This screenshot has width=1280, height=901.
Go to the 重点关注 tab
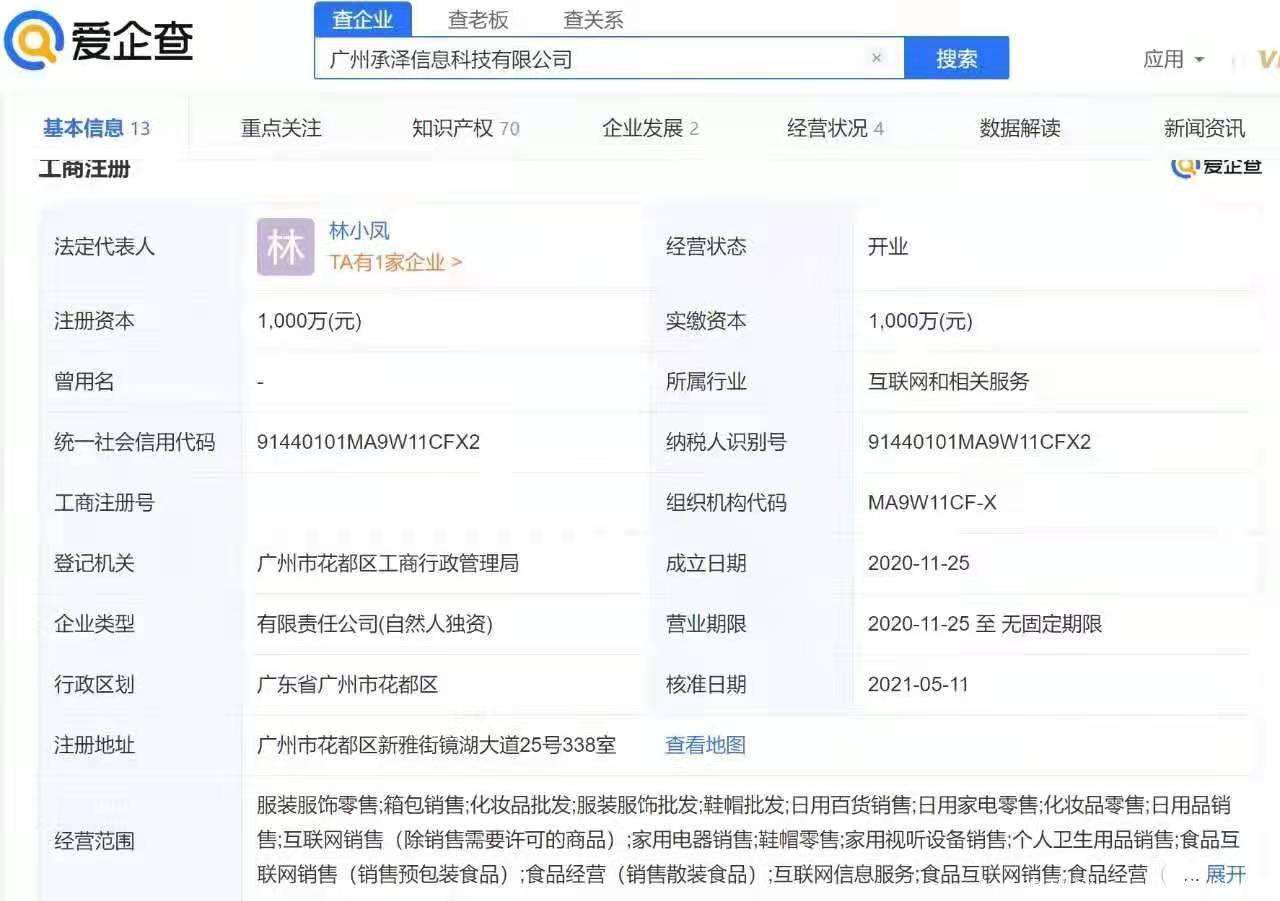point(281,128)
